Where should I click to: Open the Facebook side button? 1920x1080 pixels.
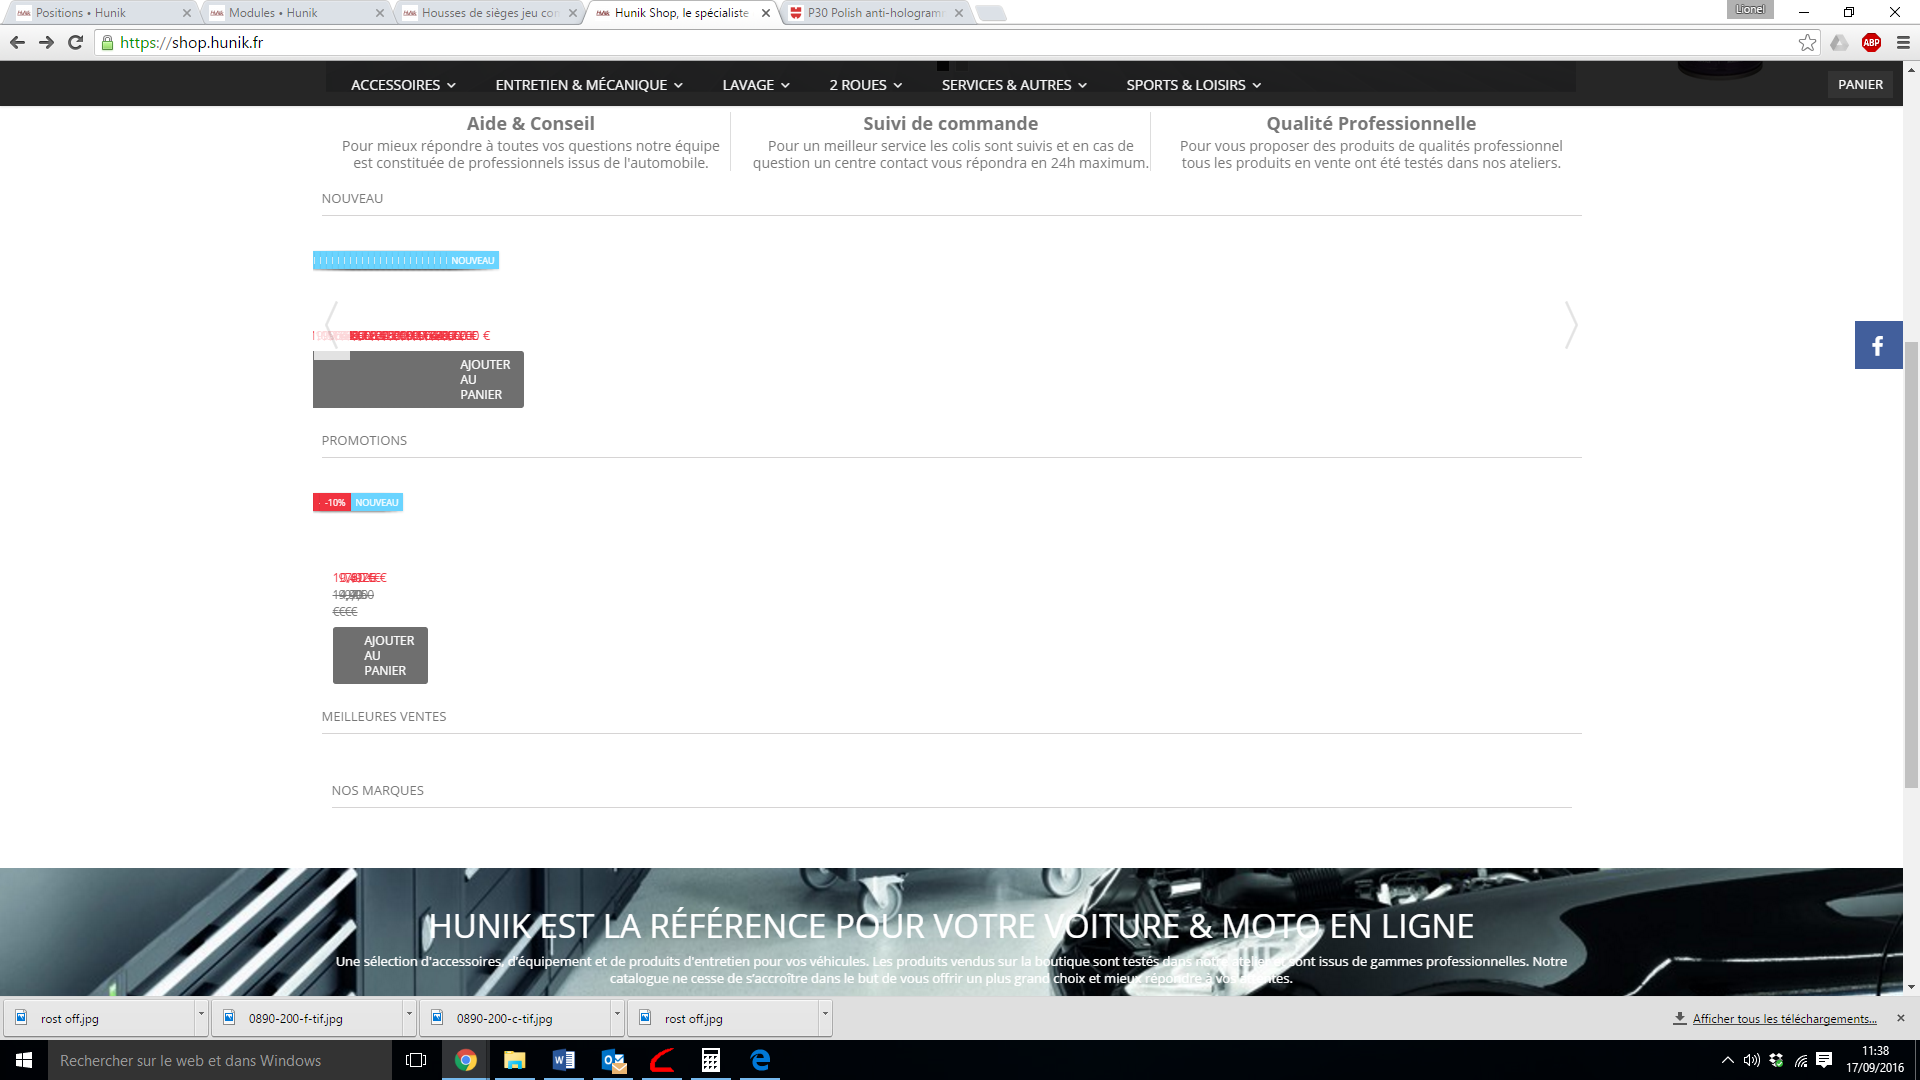(x=1878, y=345)
